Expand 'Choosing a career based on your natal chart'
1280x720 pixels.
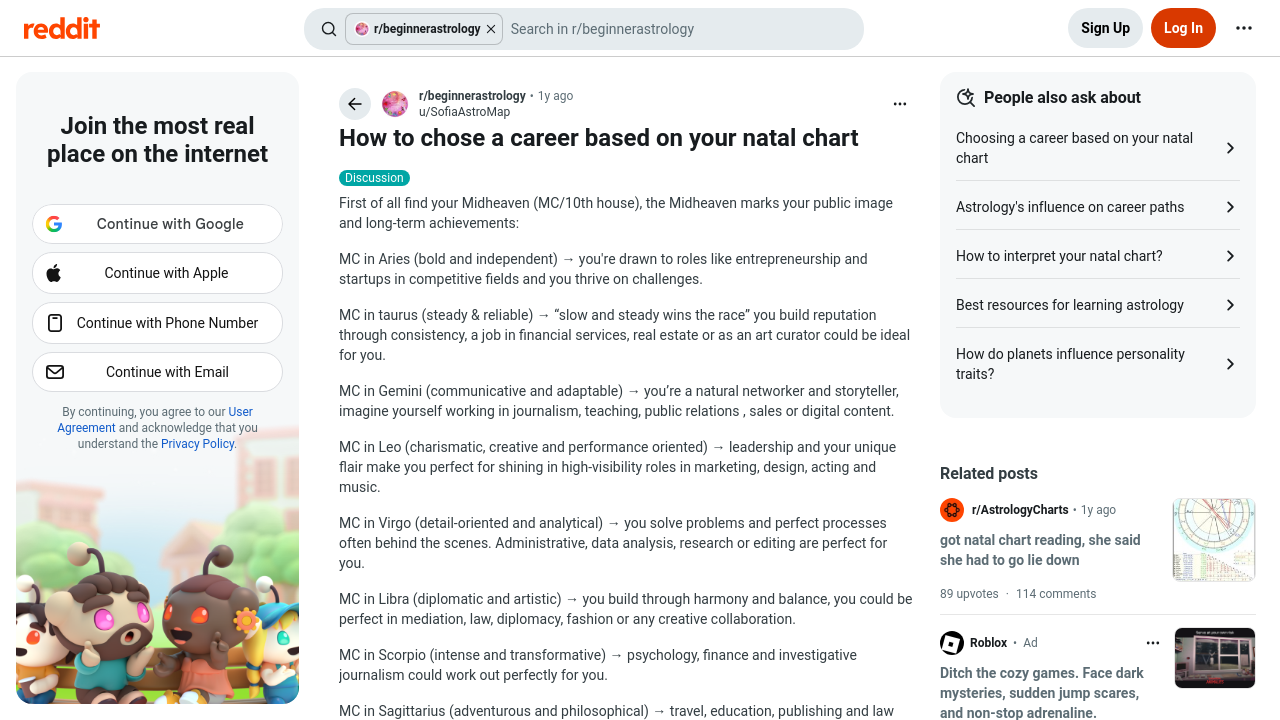click(x=1098, y=148)
